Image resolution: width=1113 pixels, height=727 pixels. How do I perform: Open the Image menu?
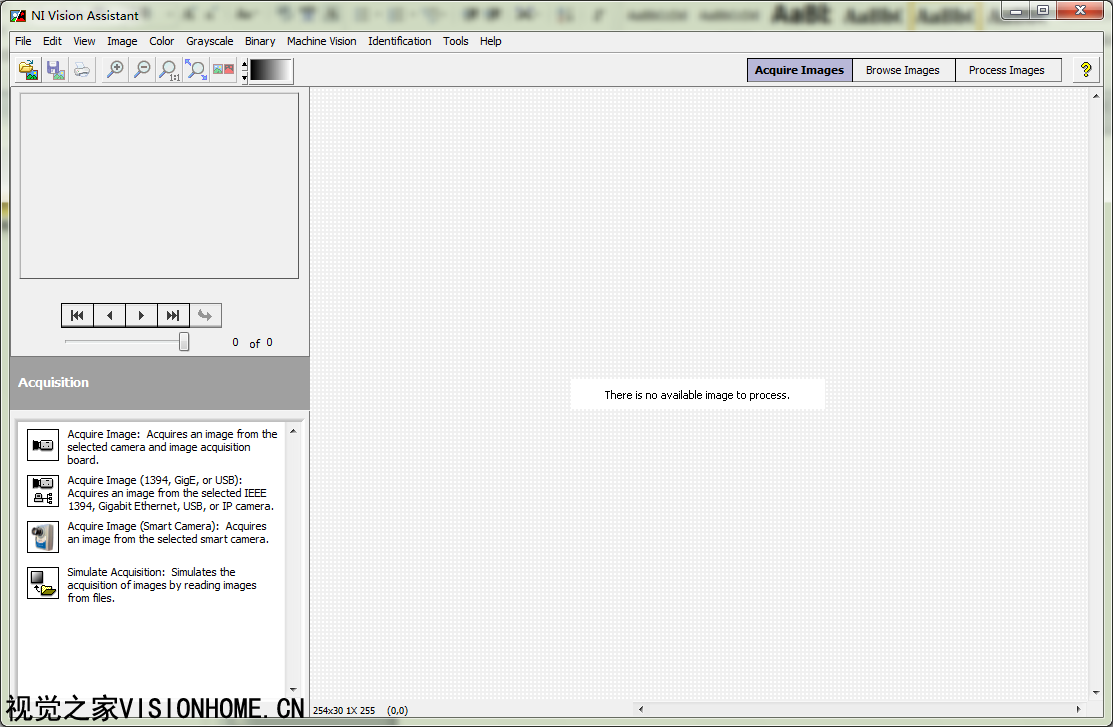tap(122, 41)
